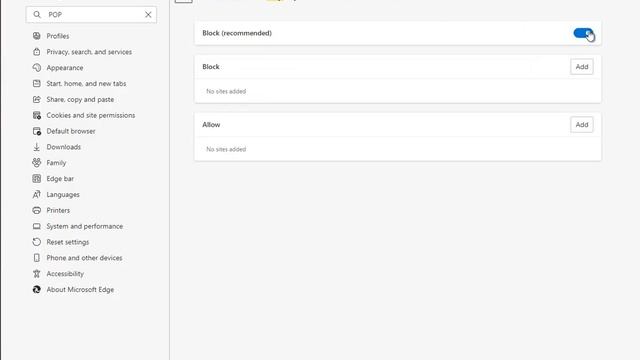Viewport: 640px width, 360px height.
Task: Go to Family settings
Action: (56, 163)
